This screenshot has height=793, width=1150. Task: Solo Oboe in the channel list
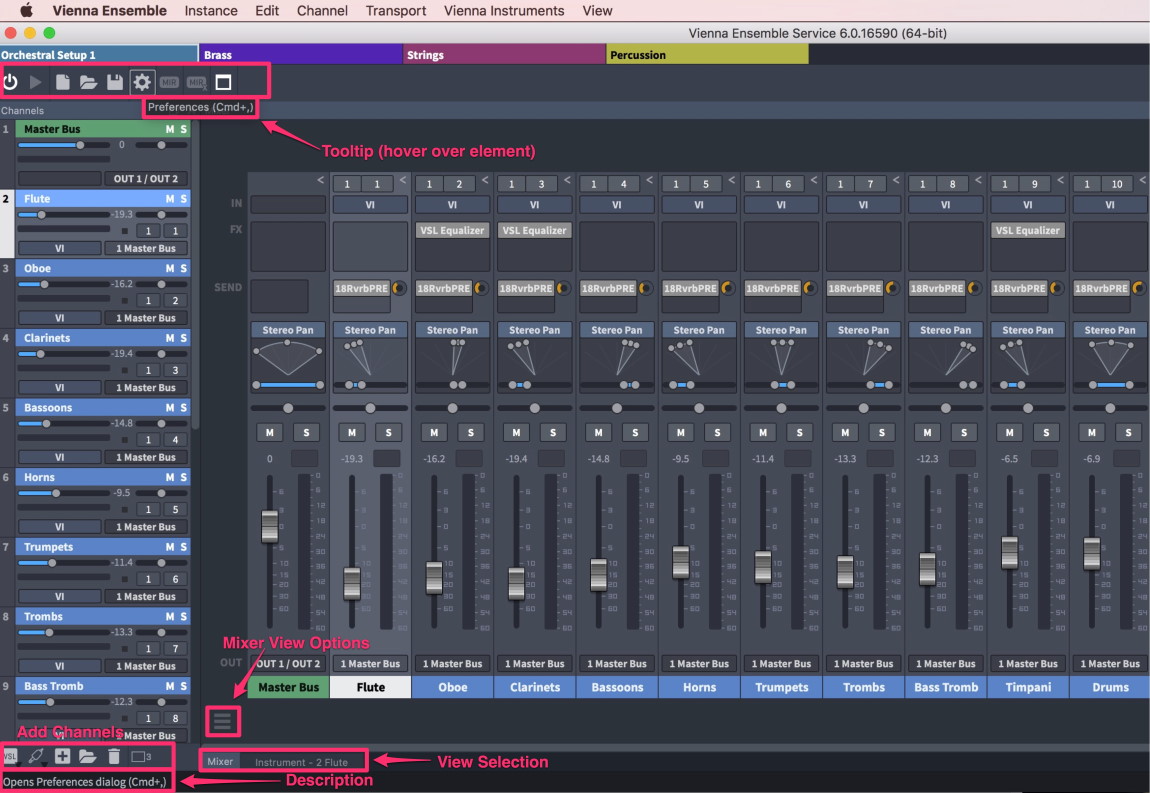tap(183, 268)
